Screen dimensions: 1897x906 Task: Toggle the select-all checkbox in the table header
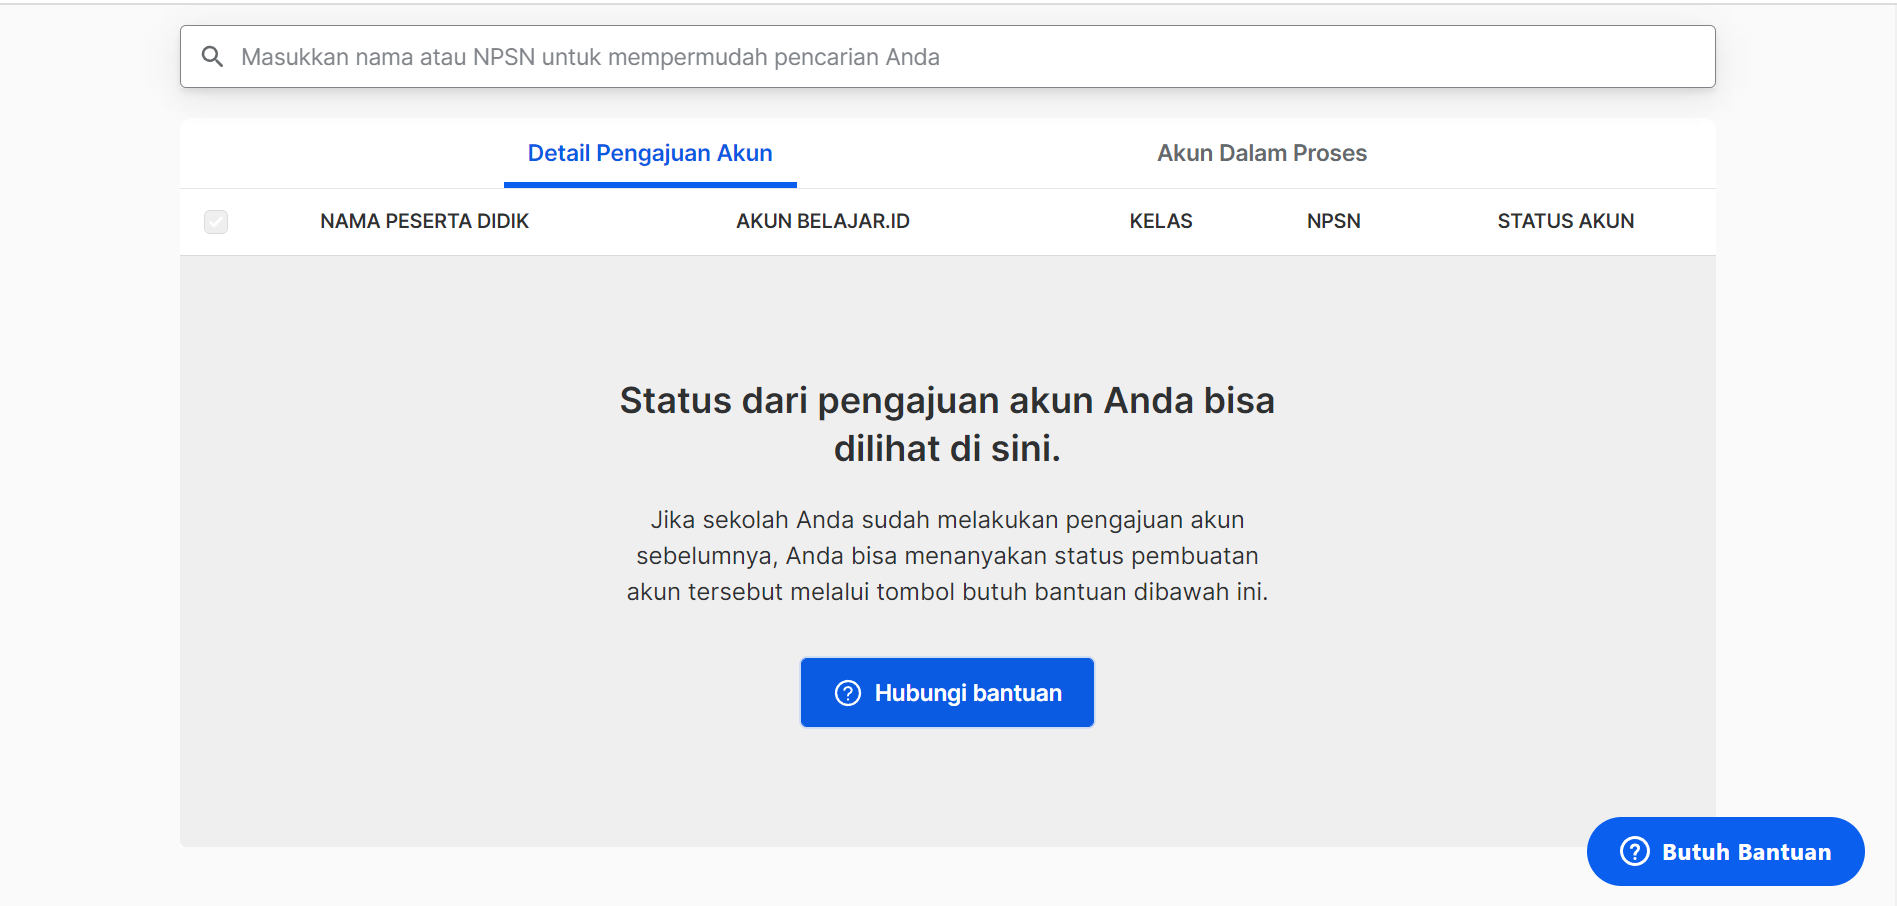(216, 221)
